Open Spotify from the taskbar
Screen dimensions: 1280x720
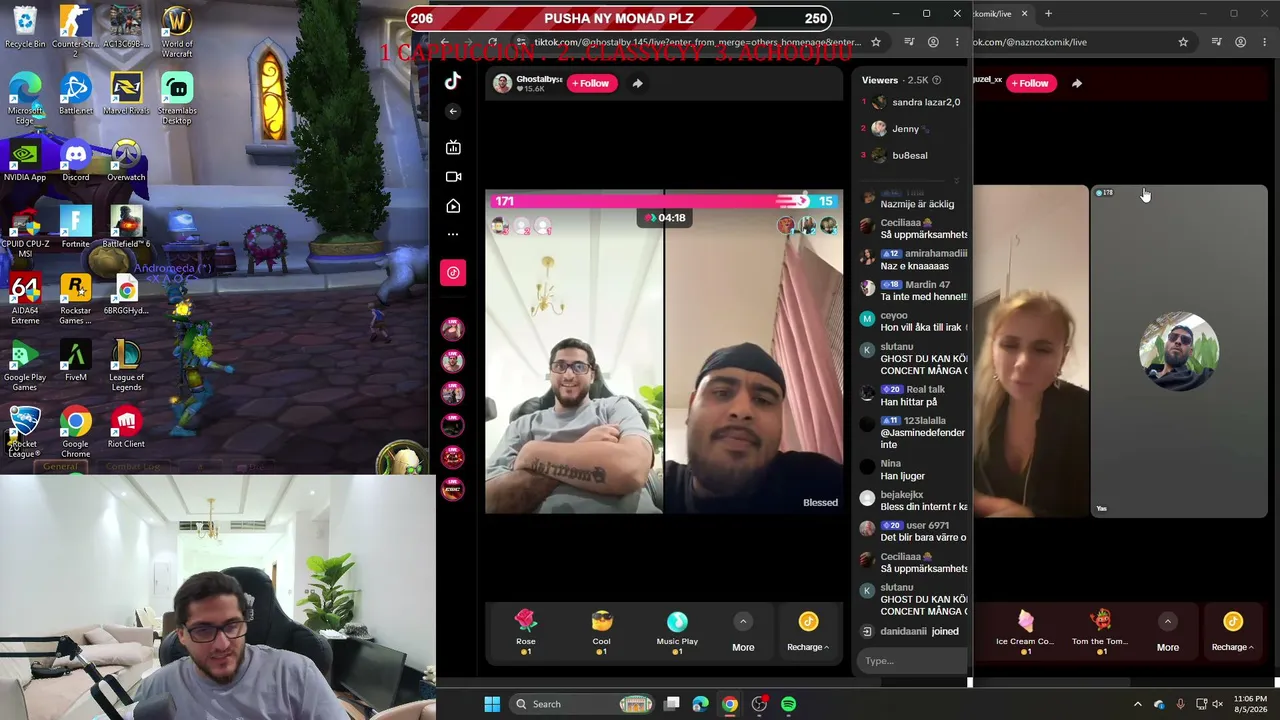click(789, 704)
